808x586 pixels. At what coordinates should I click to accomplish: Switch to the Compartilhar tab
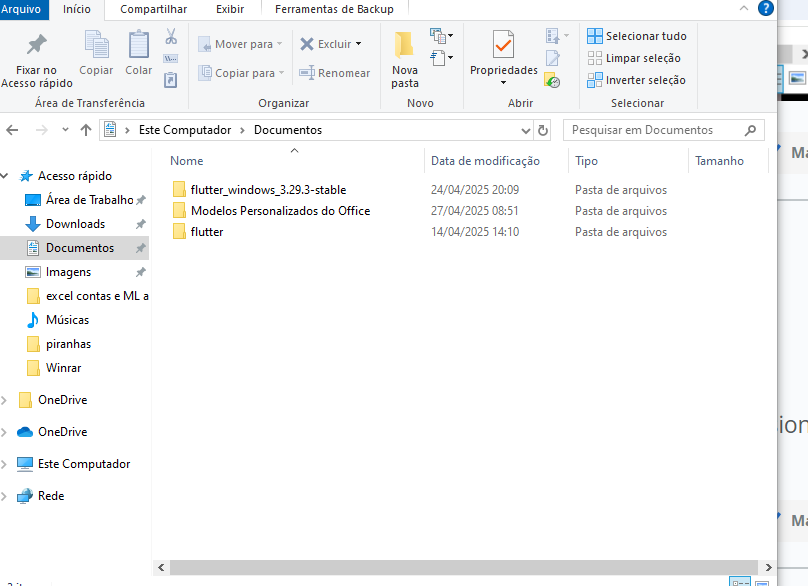pyautogui.click(x=154, y=9)
